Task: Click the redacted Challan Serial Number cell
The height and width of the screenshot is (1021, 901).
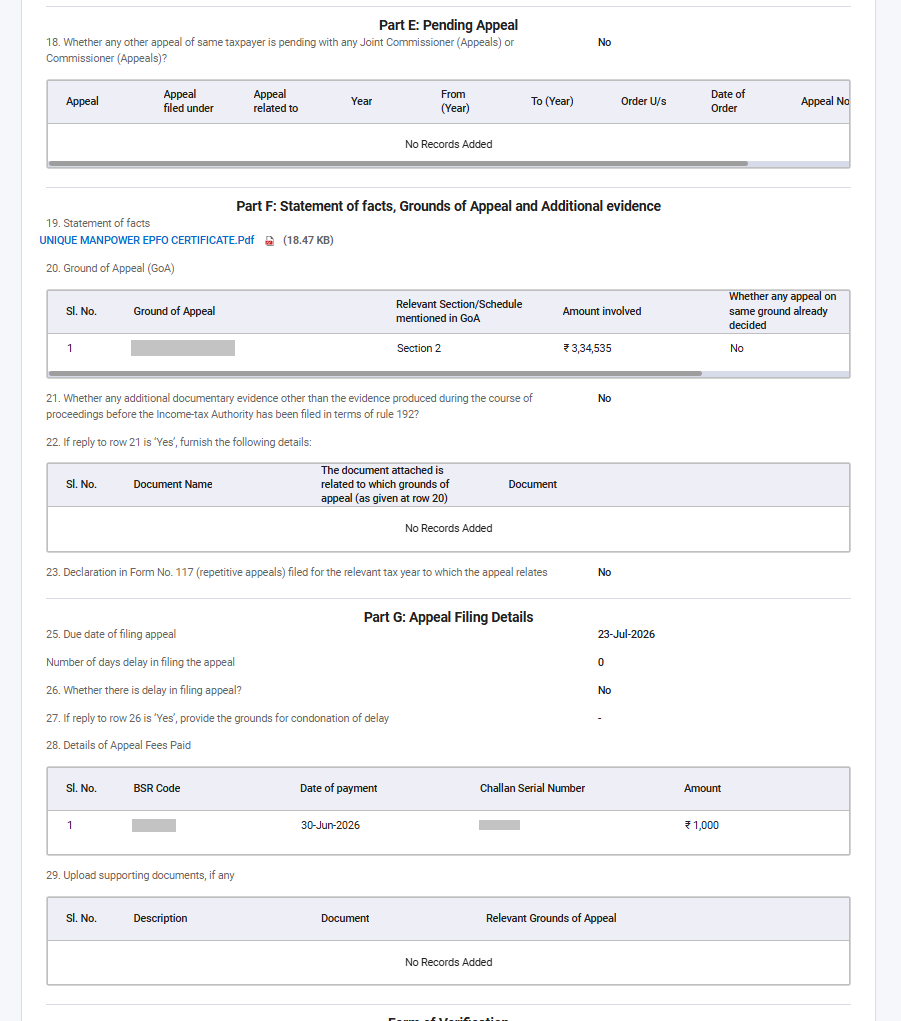Action: click(x=499, y=825)
